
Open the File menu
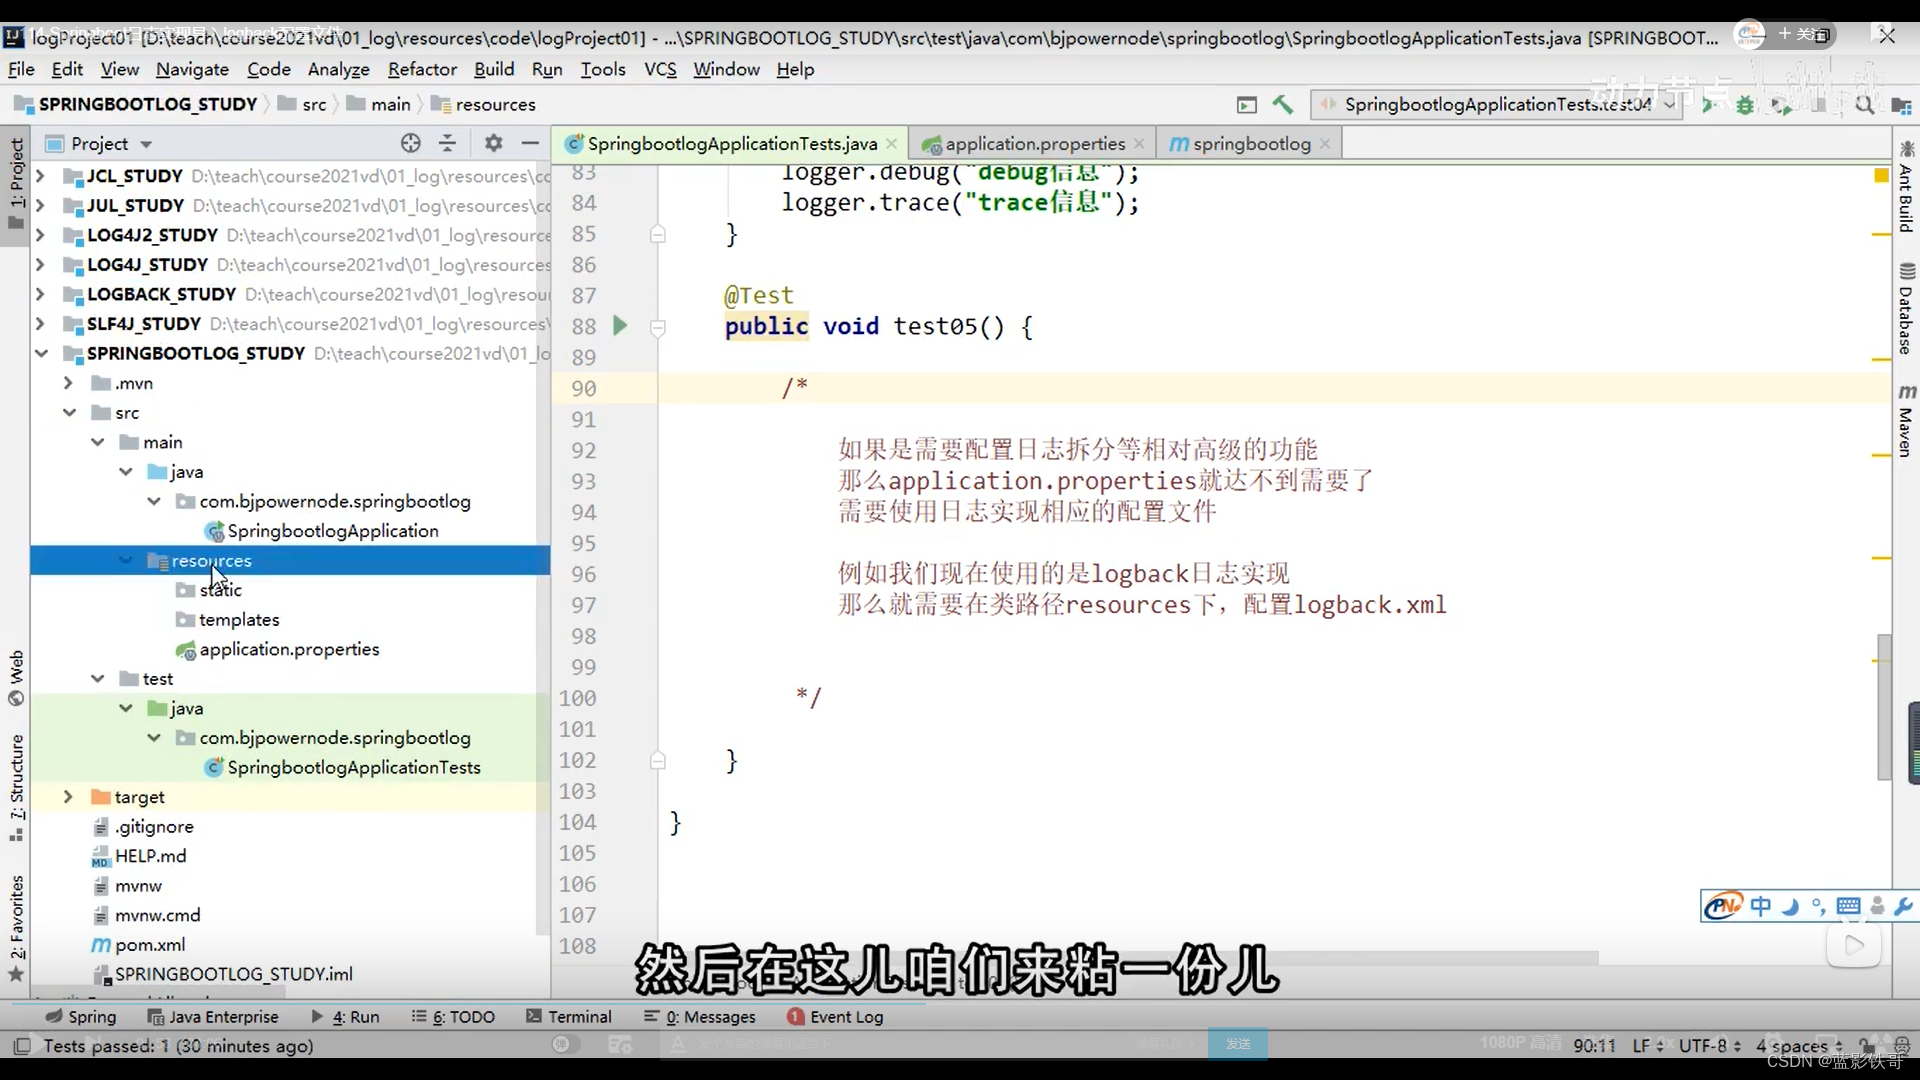21,69
